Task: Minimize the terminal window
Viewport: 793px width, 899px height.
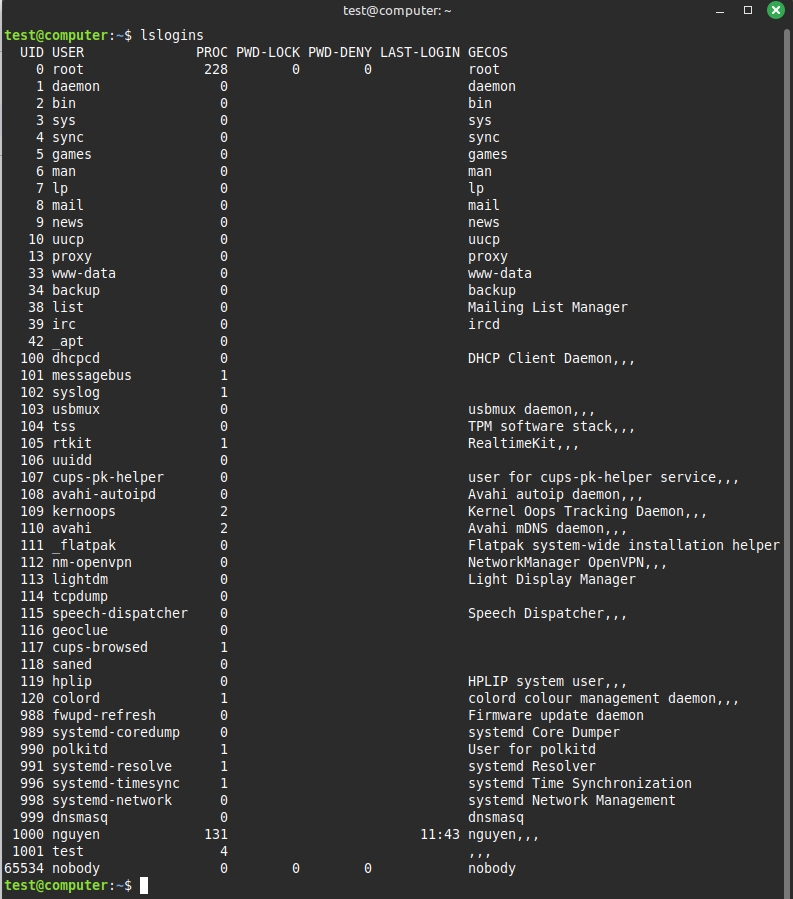Action: coord(720,10)
